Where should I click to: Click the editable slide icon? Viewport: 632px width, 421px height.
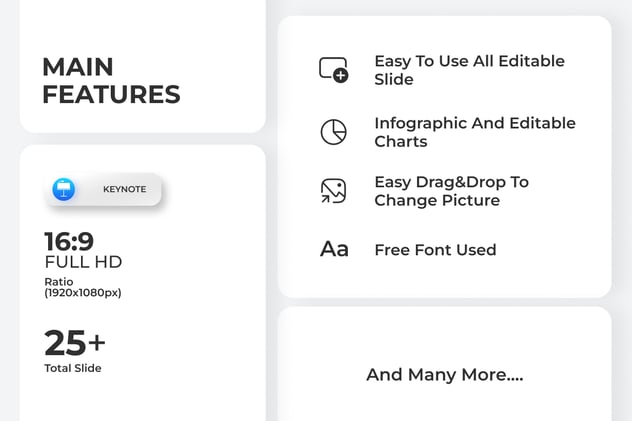pyautogui.click(x=332, y=69)
